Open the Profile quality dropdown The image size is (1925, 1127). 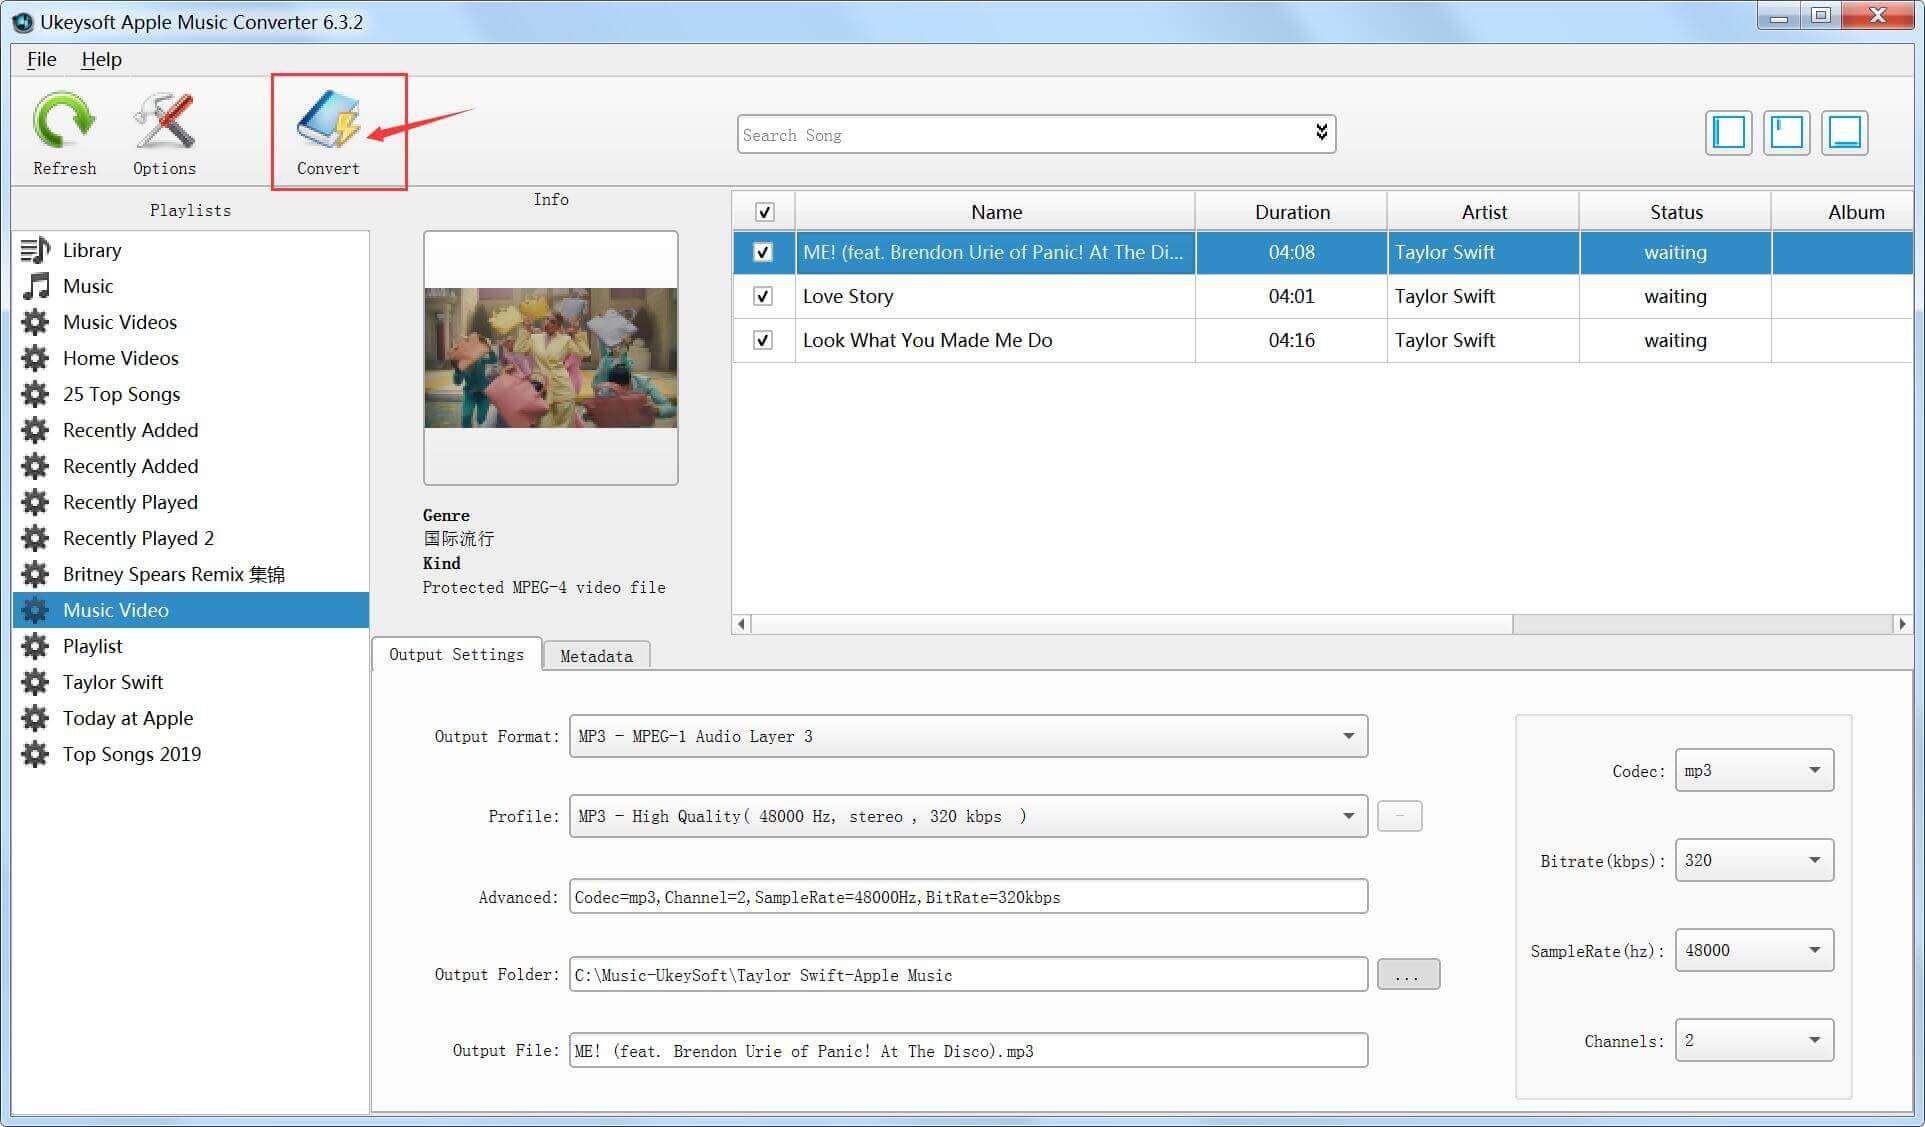tap(1350, 816)
